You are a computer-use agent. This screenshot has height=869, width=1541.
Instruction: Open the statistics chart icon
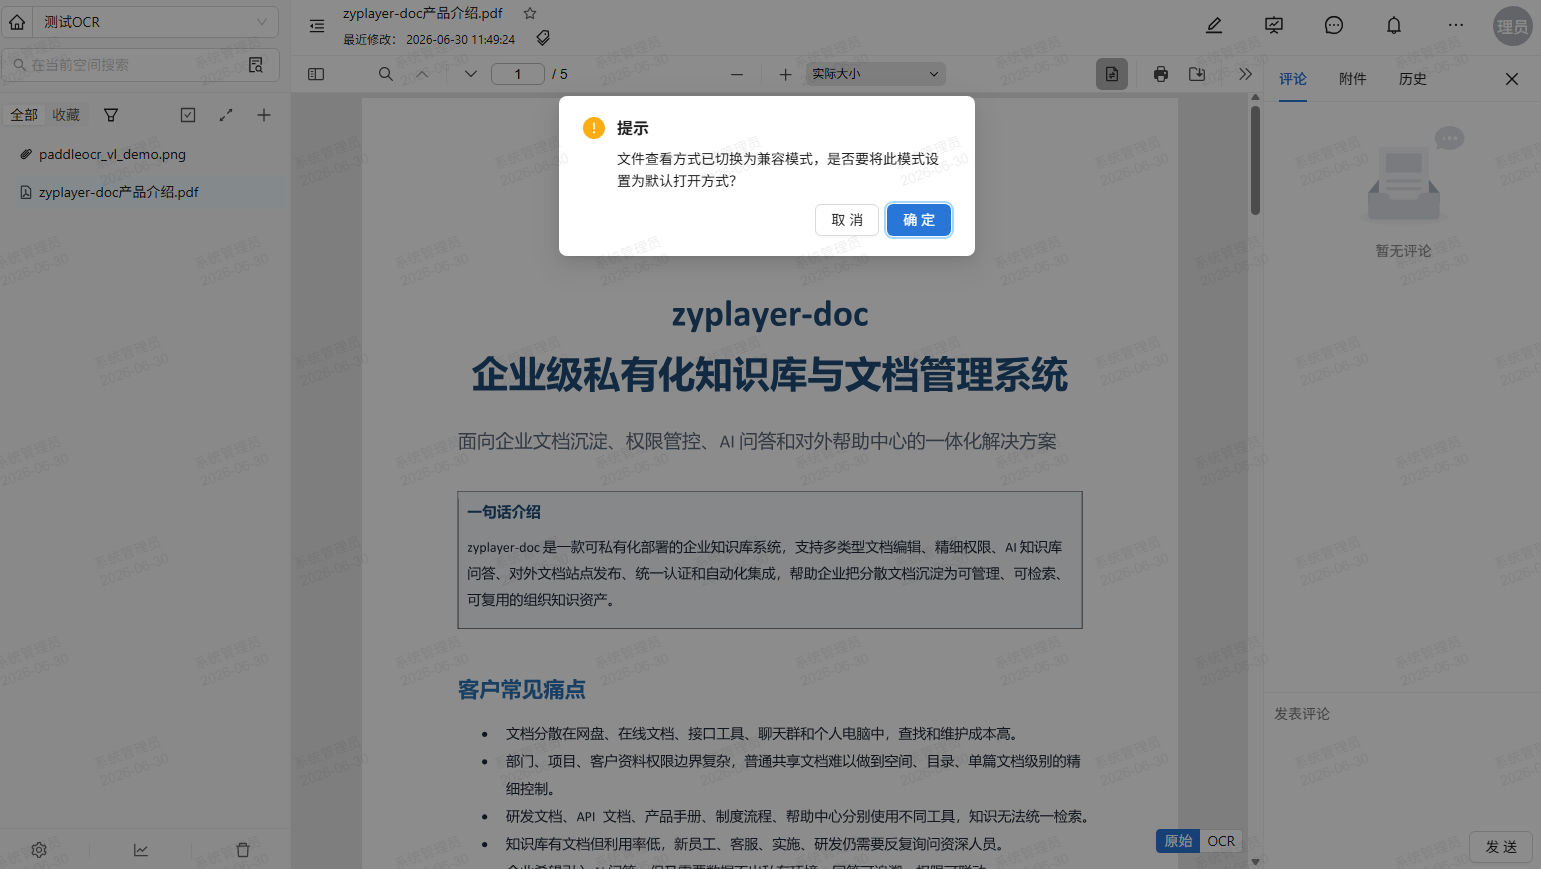point(141,850)
